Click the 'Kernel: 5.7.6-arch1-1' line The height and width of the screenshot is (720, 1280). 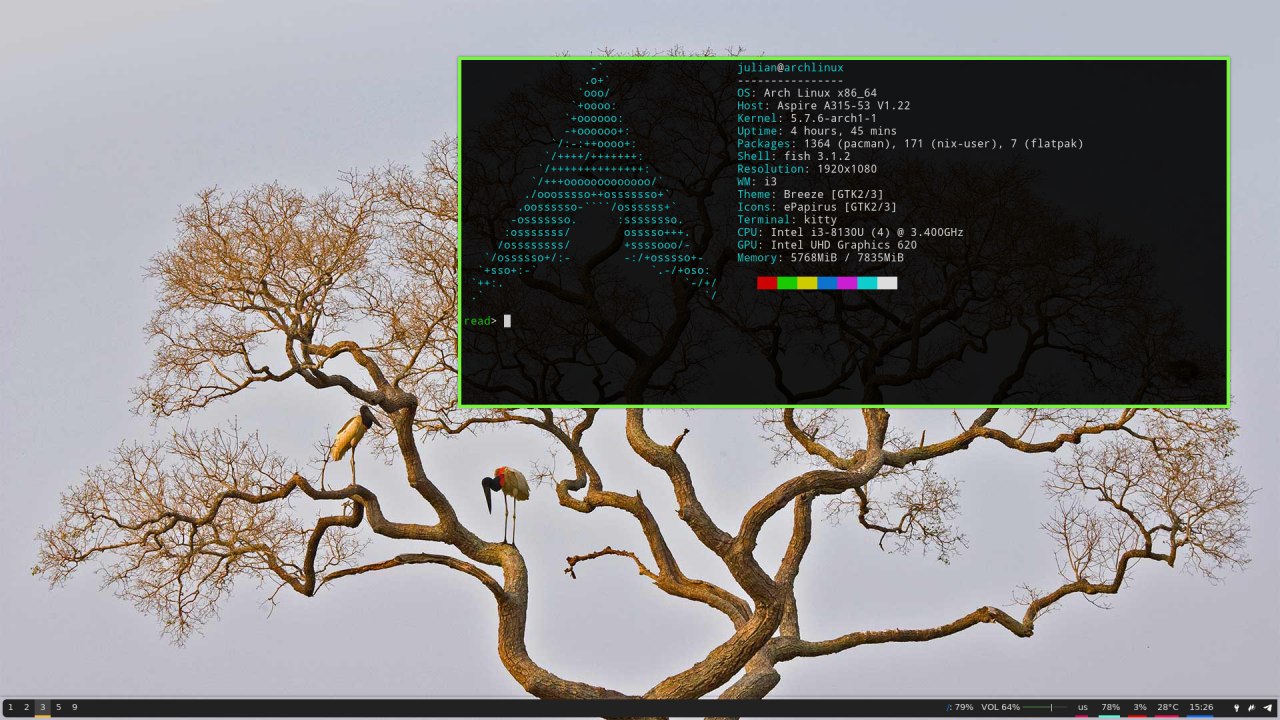click(x=807, y=118)
